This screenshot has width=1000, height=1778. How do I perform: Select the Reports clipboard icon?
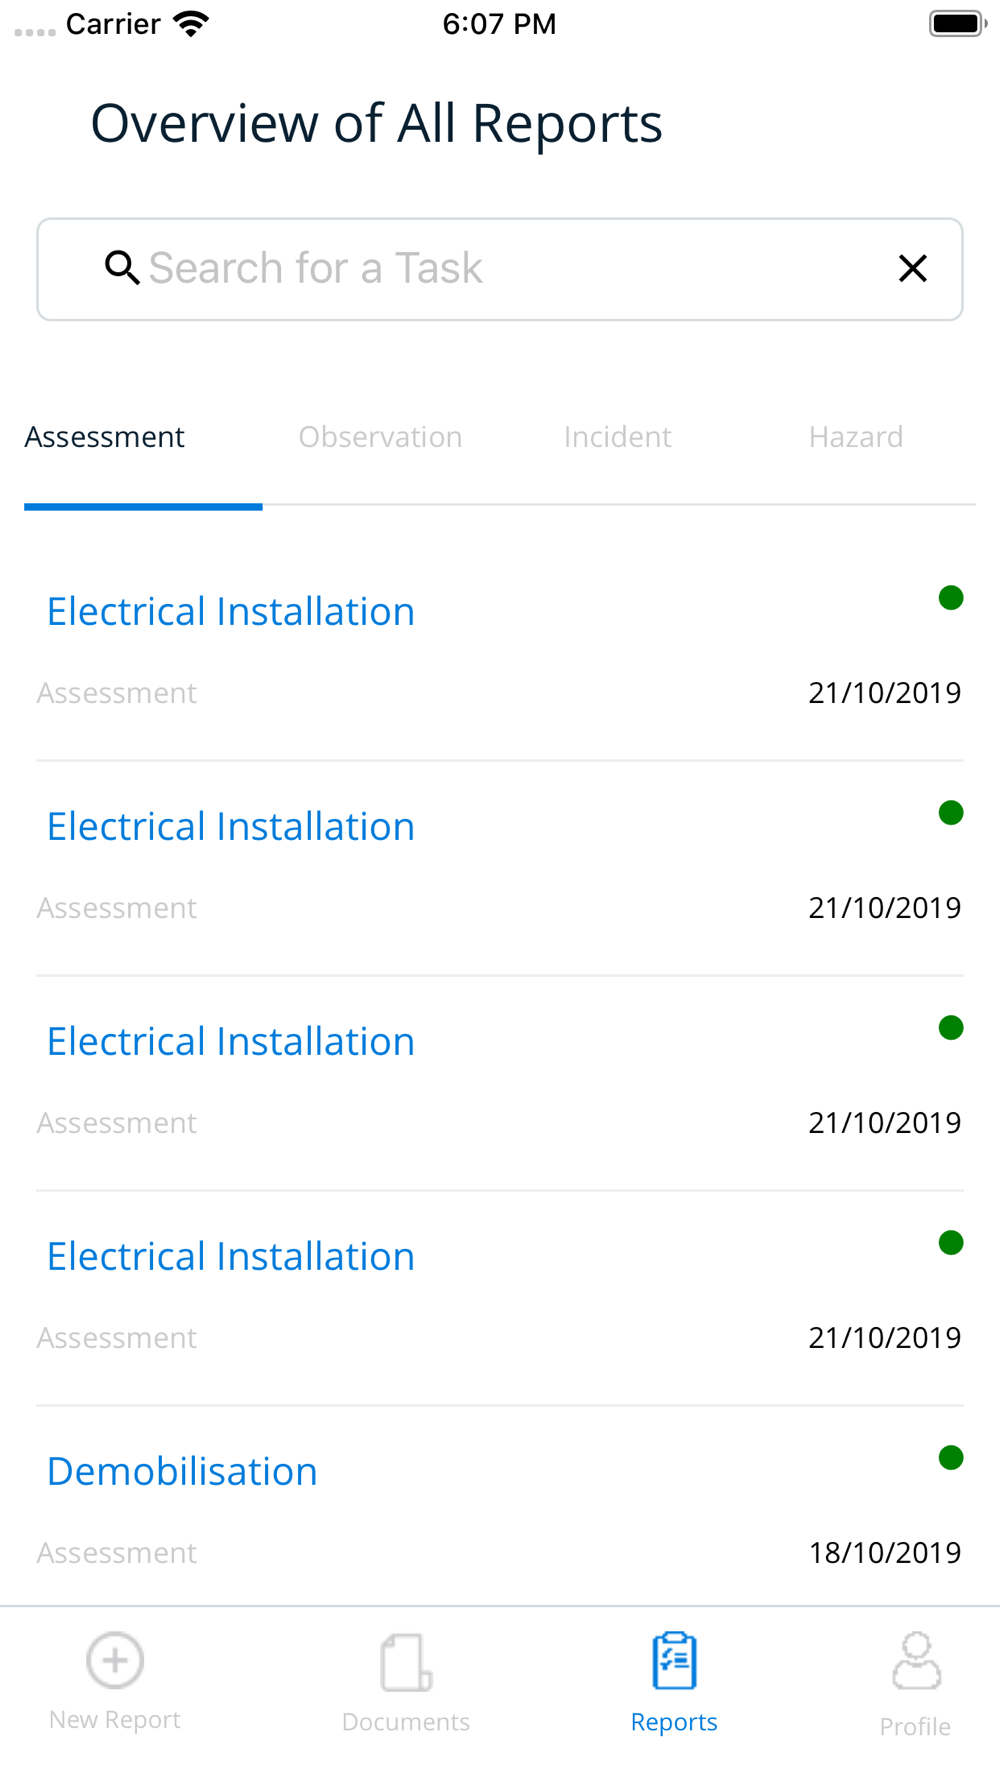click(x=674, y=1661)
